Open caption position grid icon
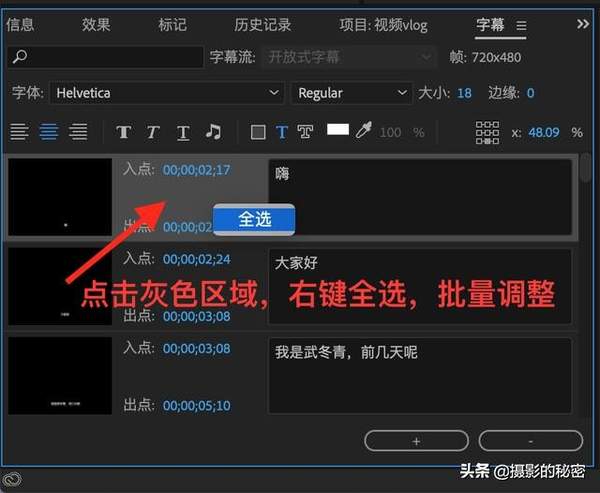Viewport: 600px width, 493px height. (487, 132)
